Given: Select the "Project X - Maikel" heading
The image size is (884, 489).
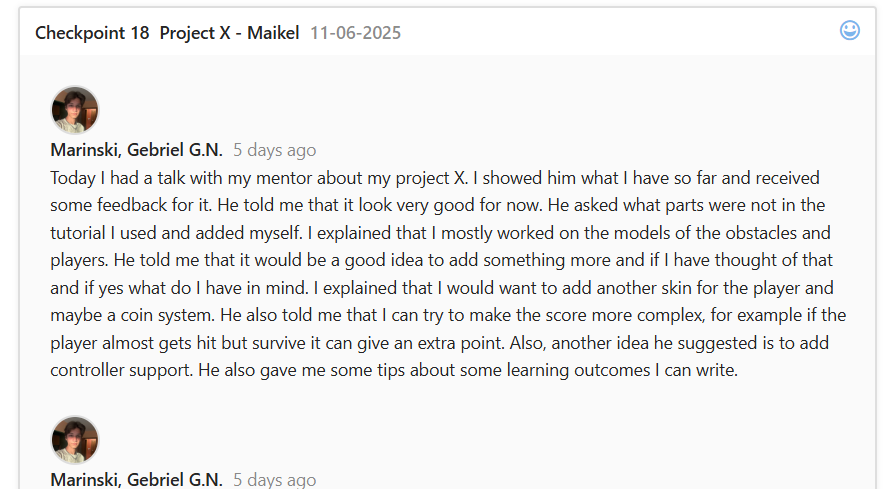Looking at the screenshot, I should [229, 33].
